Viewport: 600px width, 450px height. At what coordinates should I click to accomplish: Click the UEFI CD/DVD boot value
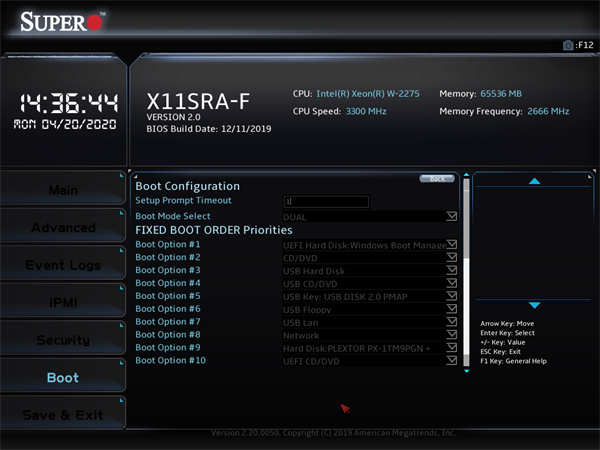point(311,362)
